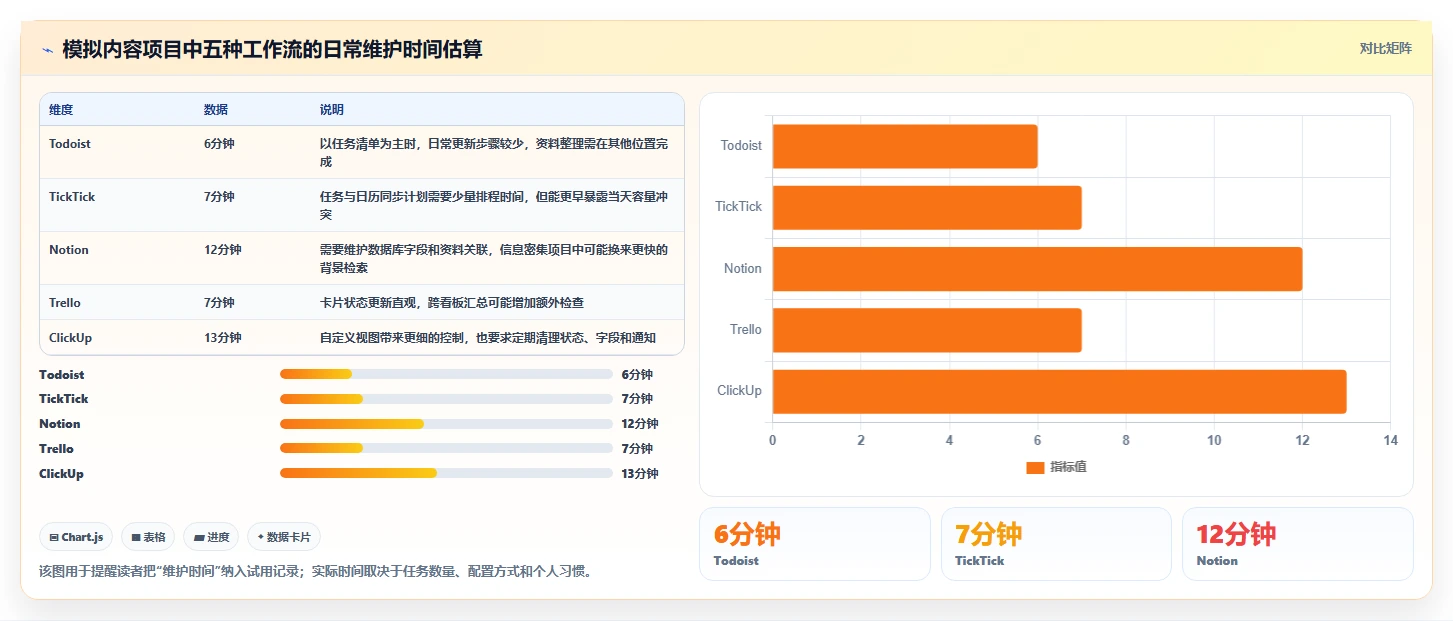Screen dimensions: 1453x621
Task: Click the ClickUp y-axis label in chart
Action: 740,391
